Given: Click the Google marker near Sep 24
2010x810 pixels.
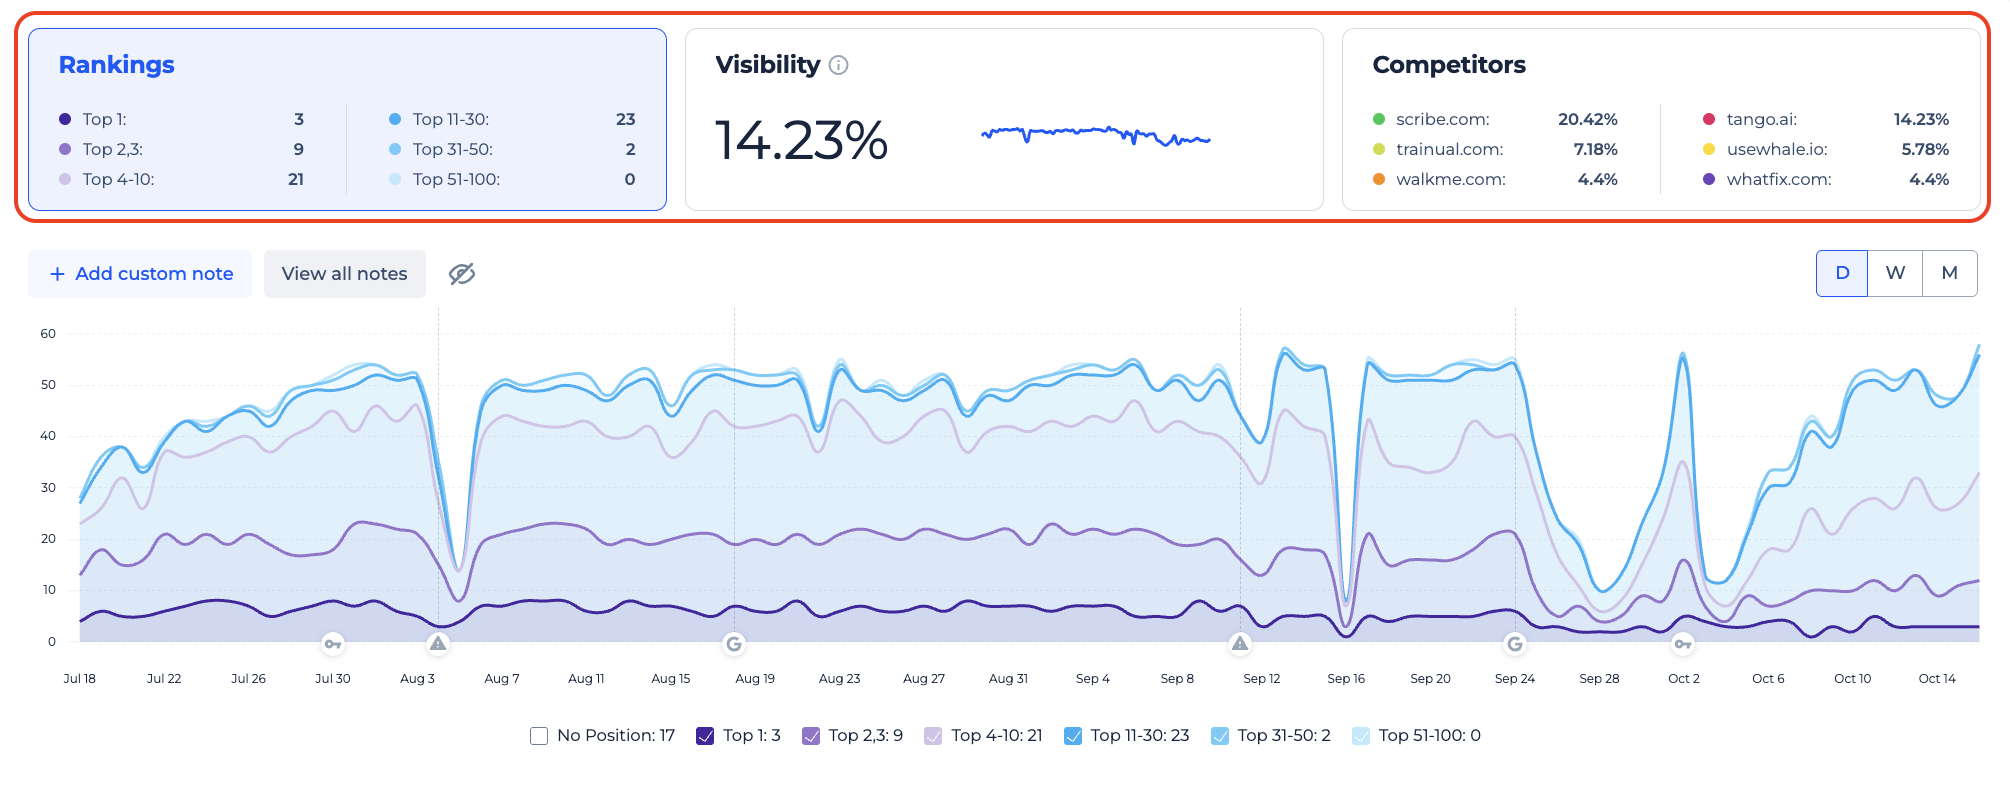Looking at the screenshot, I should (x=1515, y=644).
